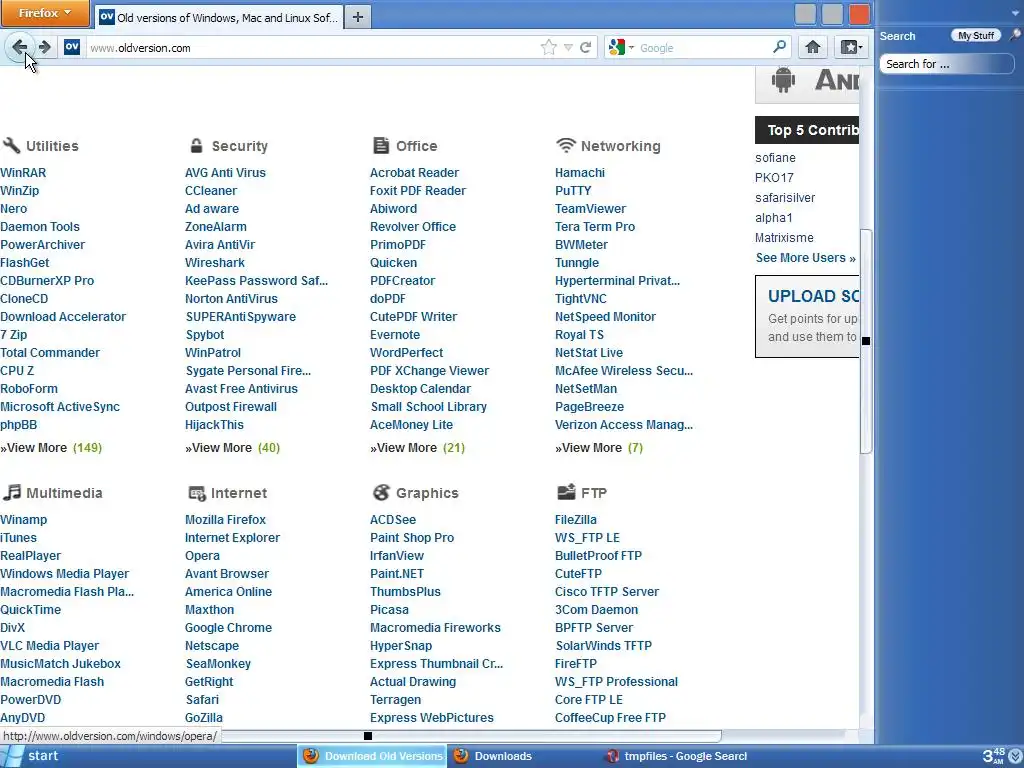Viewport: 1024px width, 768px height.
Task: Open the orange Firefox menu button
Action: tap(45, 13)
